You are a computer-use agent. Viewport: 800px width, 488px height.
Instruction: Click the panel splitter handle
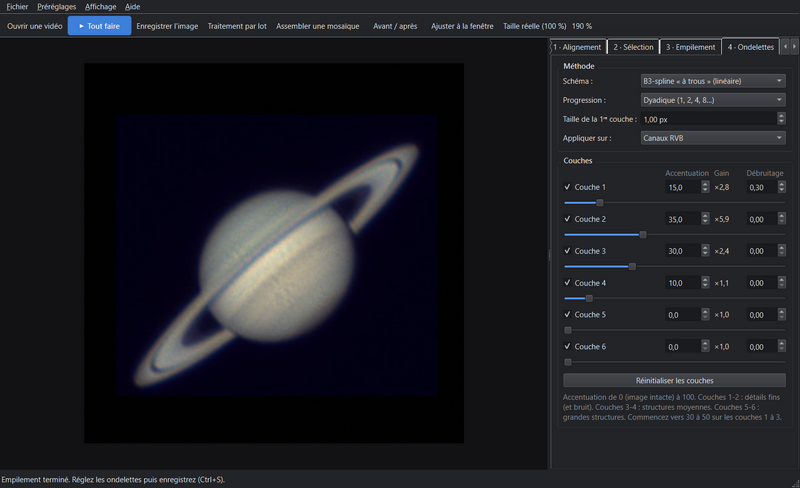pyautogui.click(x=549, y=254)
